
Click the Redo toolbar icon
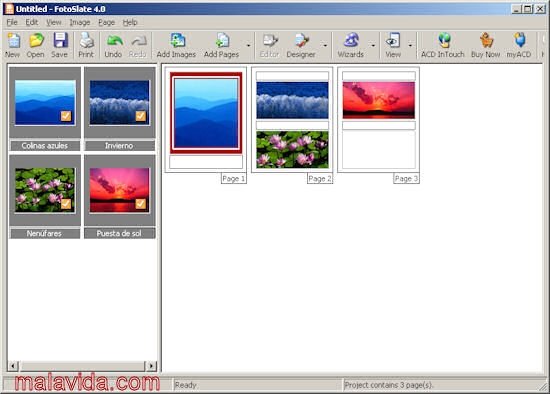[138, 41]
